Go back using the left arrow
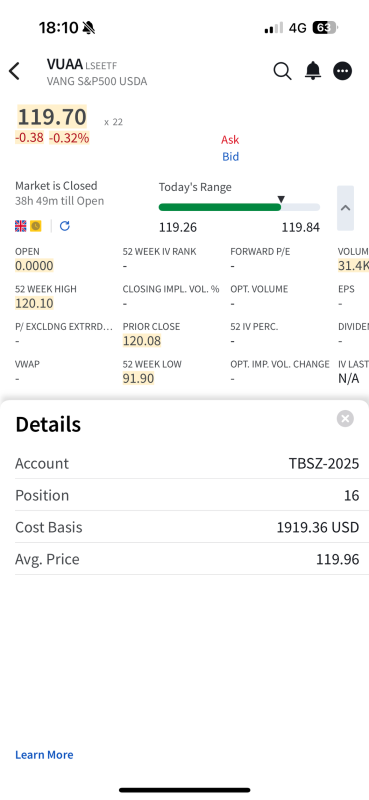The image size is (369, 800). tap(14, 71)
